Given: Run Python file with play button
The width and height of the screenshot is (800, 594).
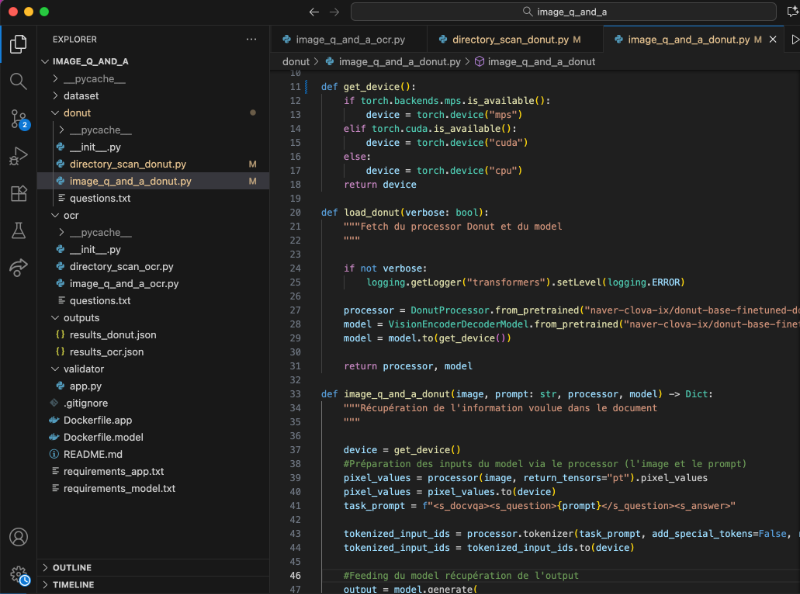Looking at the screenshot, I should tap(795, 40).
